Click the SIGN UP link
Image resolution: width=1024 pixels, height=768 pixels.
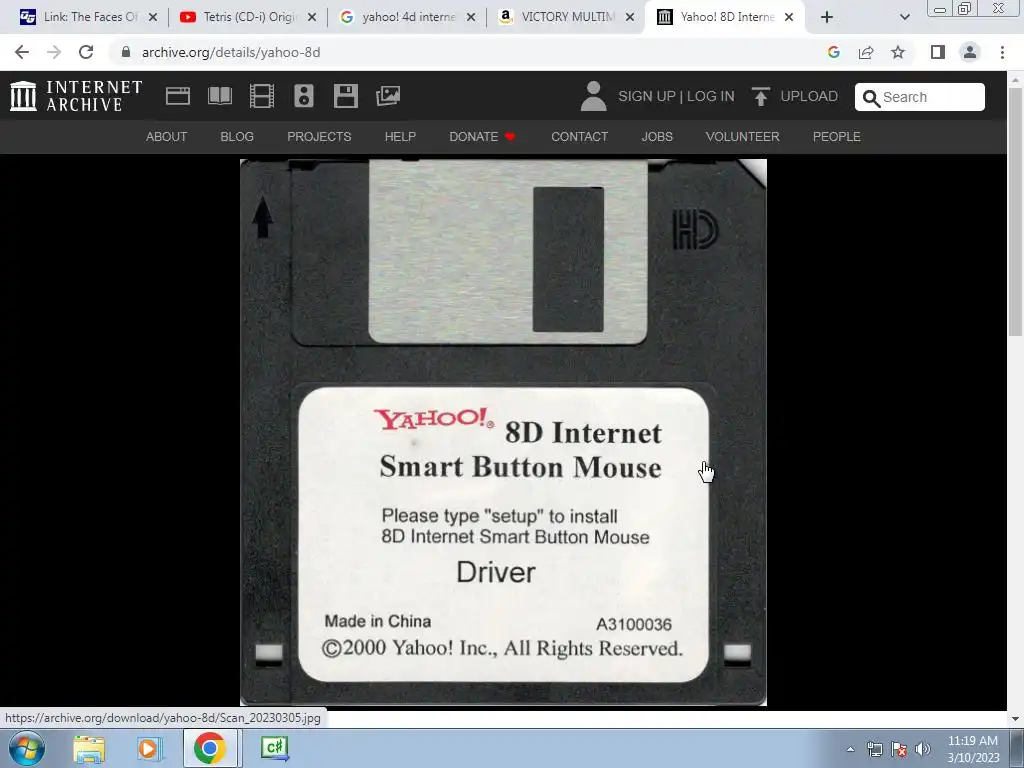(647, 96)
